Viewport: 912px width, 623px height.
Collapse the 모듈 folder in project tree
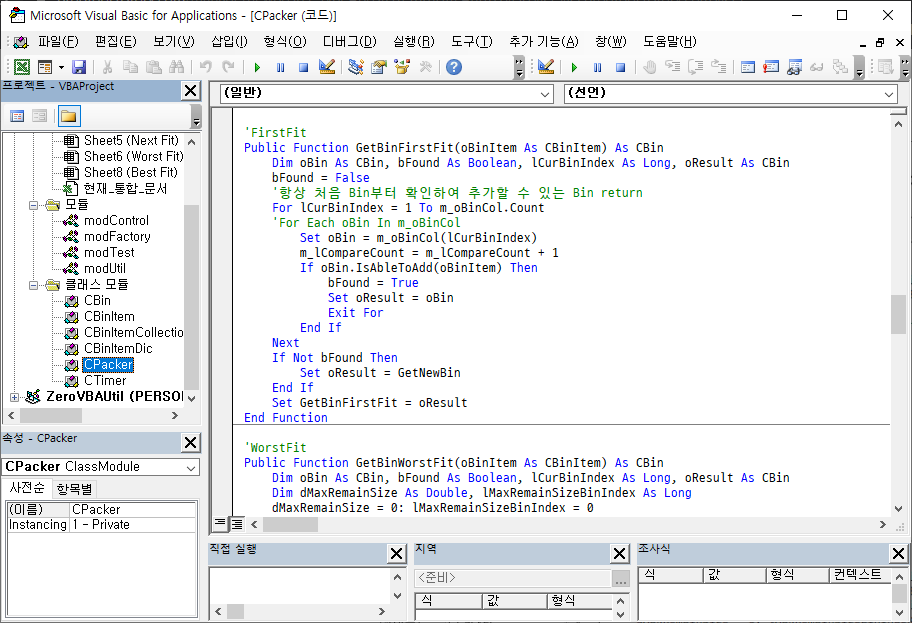point(34,205)
